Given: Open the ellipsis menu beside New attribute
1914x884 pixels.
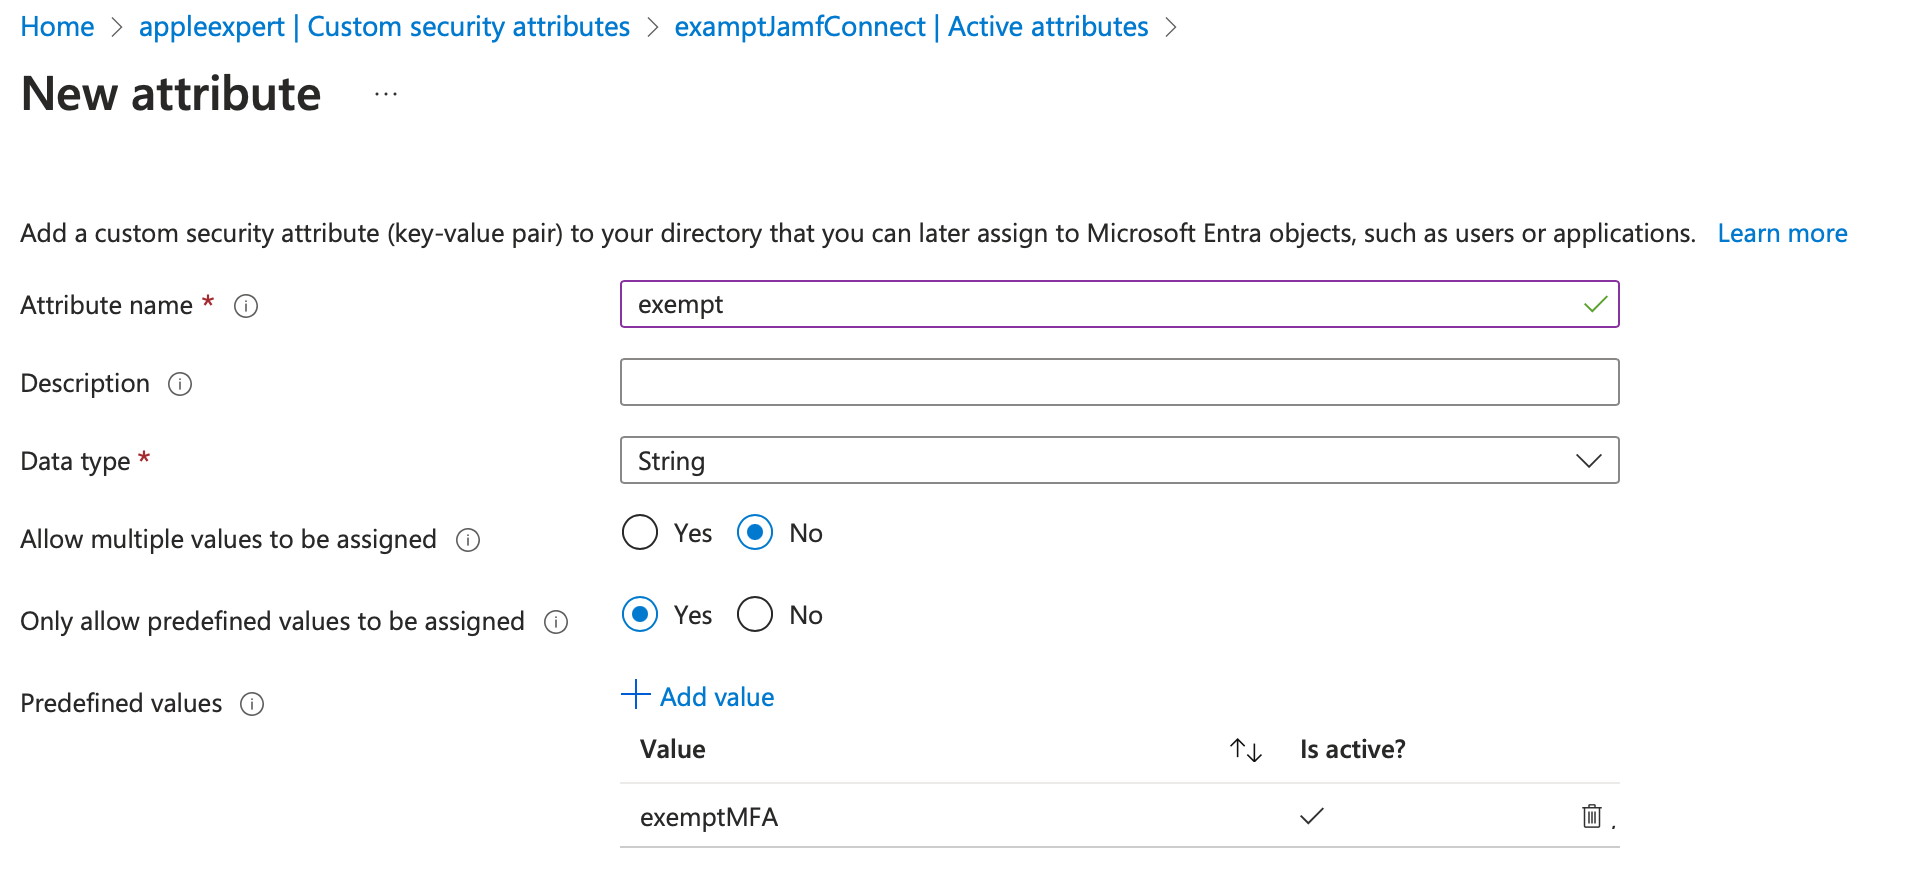Looking at the screenshot, I should pos(386,95).
